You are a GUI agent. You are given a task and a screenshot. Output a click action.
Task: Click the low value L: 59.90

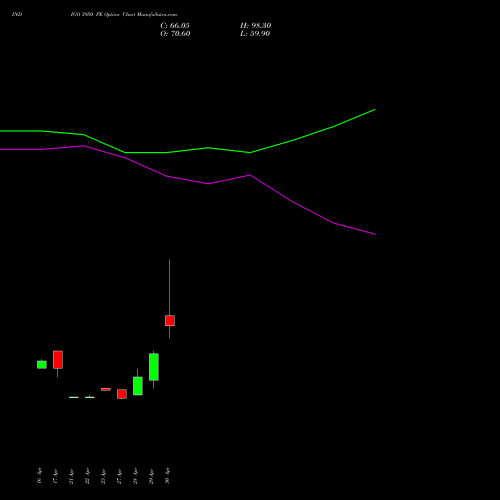[x=255, y=34]
